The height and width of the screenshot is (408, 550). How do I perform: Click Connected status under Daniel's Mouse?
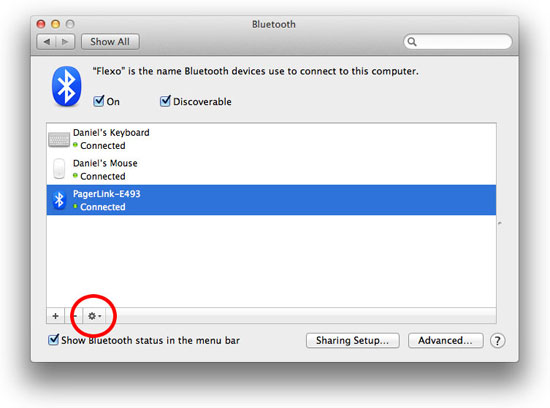102,176
